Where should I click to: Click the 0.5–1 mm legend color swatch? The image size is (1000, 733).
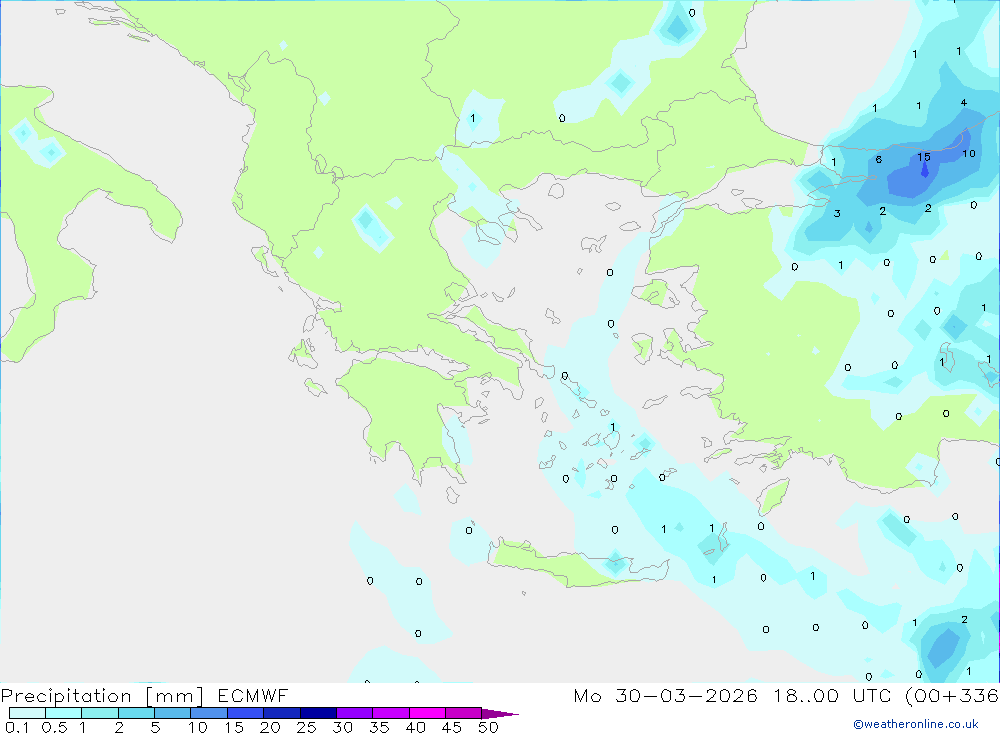[63, 713]
